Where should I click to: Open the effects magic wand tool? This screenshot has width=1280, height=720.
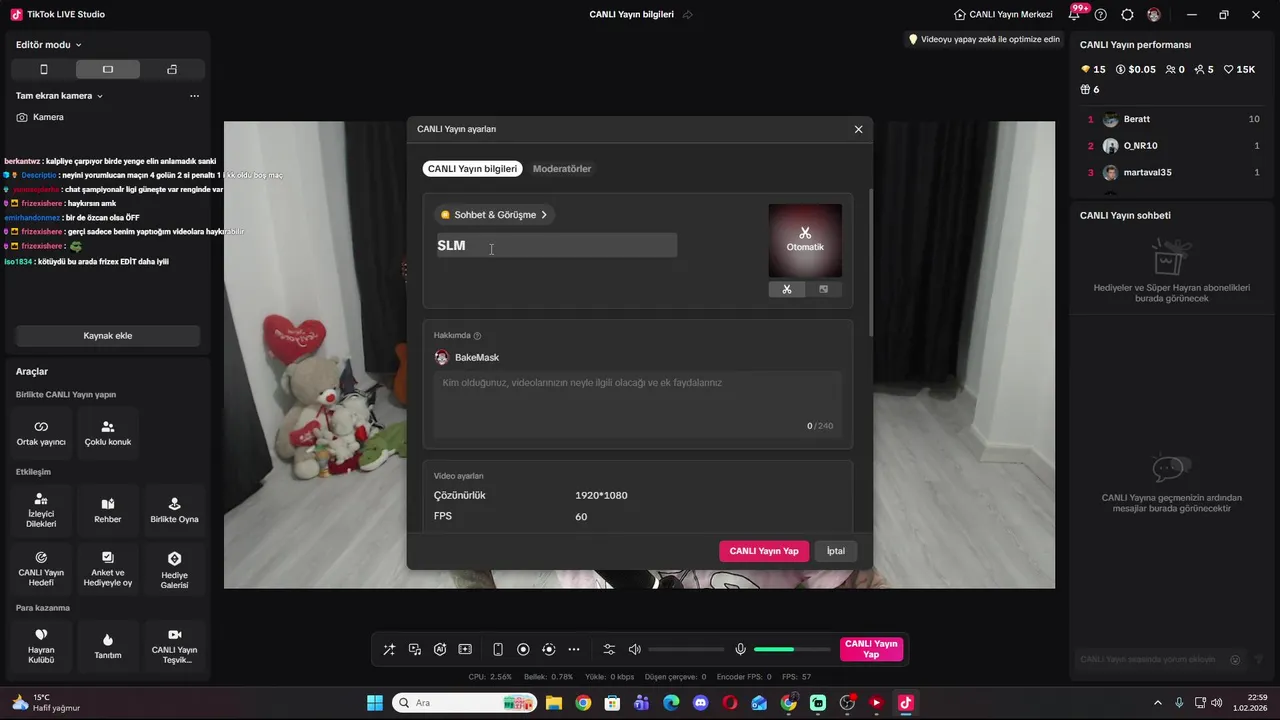389,649
